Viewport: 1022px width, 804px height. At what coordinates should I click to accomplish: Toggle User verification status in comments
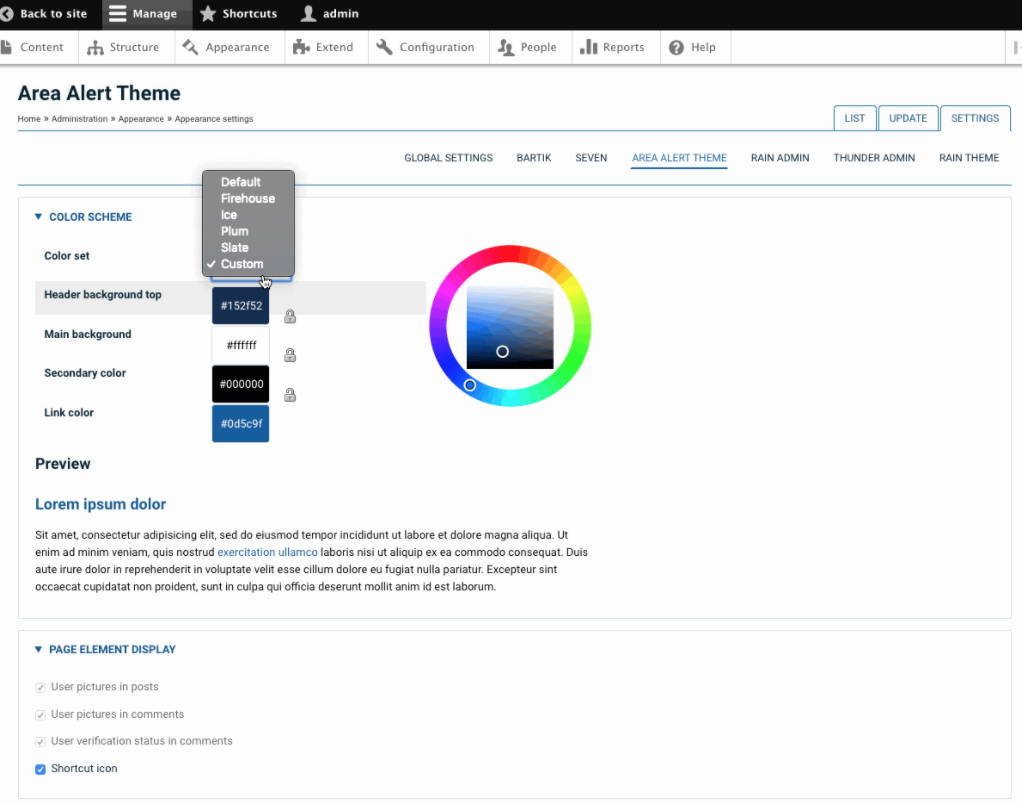click(x=38, y=741)
